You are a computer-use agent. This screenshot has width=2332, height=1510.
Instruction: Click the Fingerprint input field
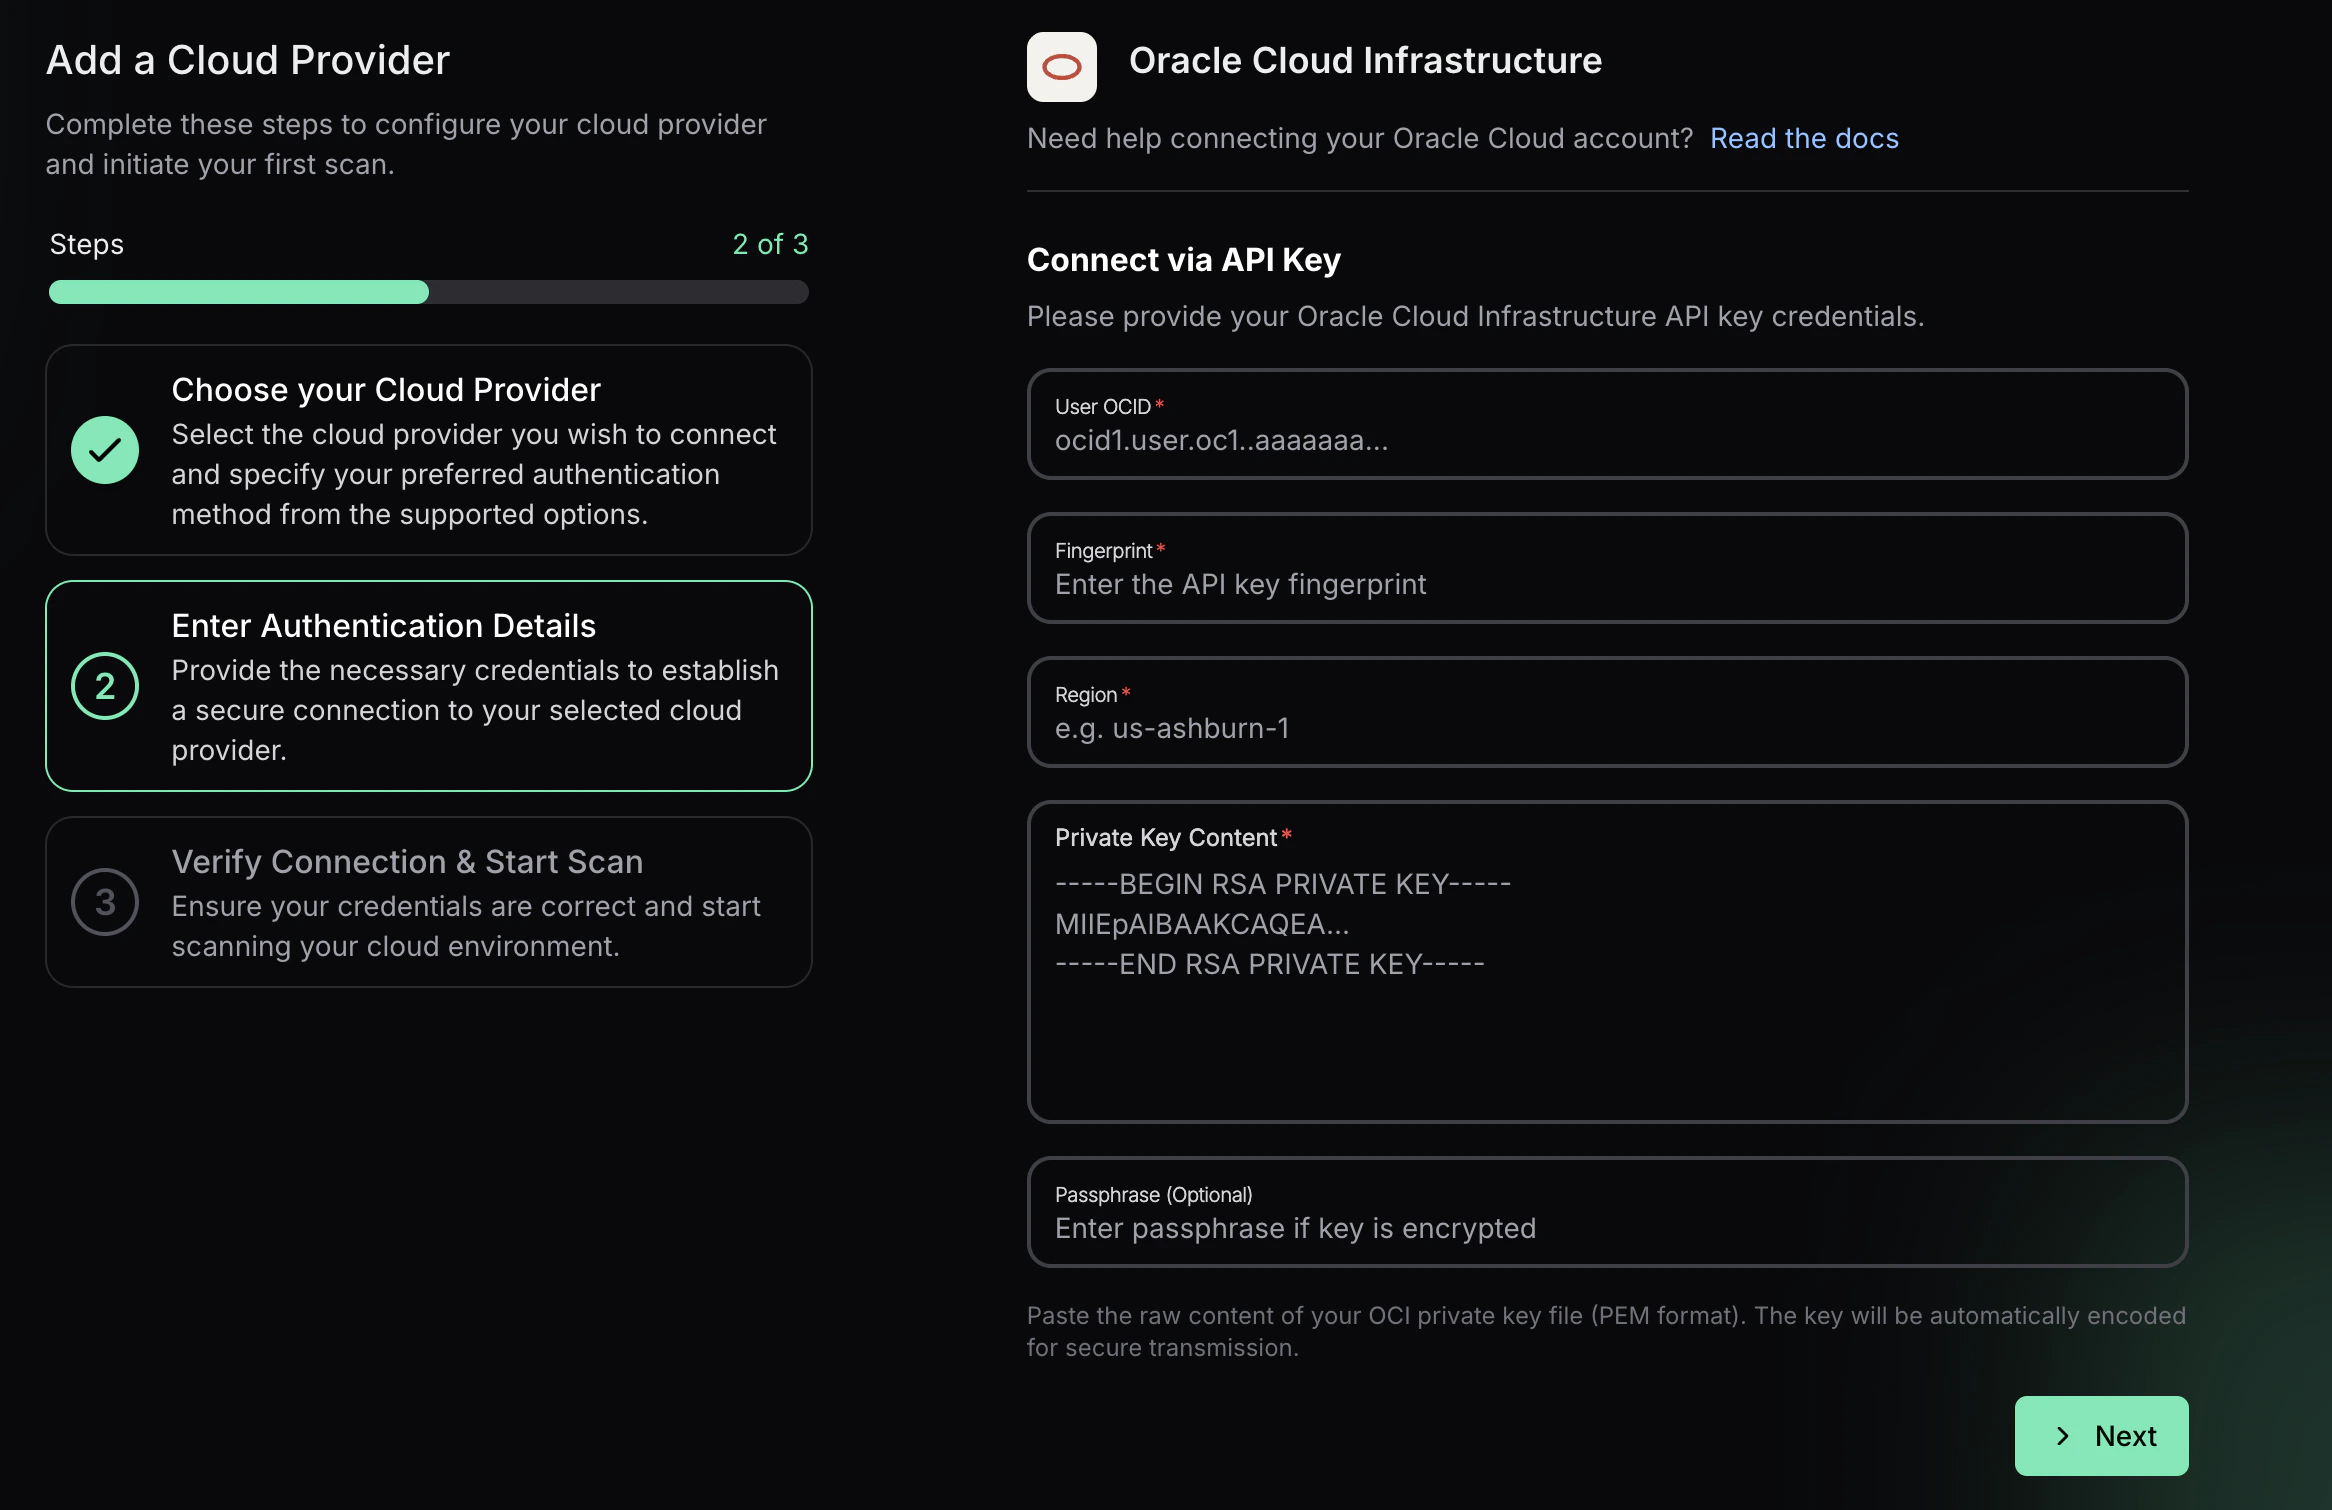click(x=1606, y=568)
